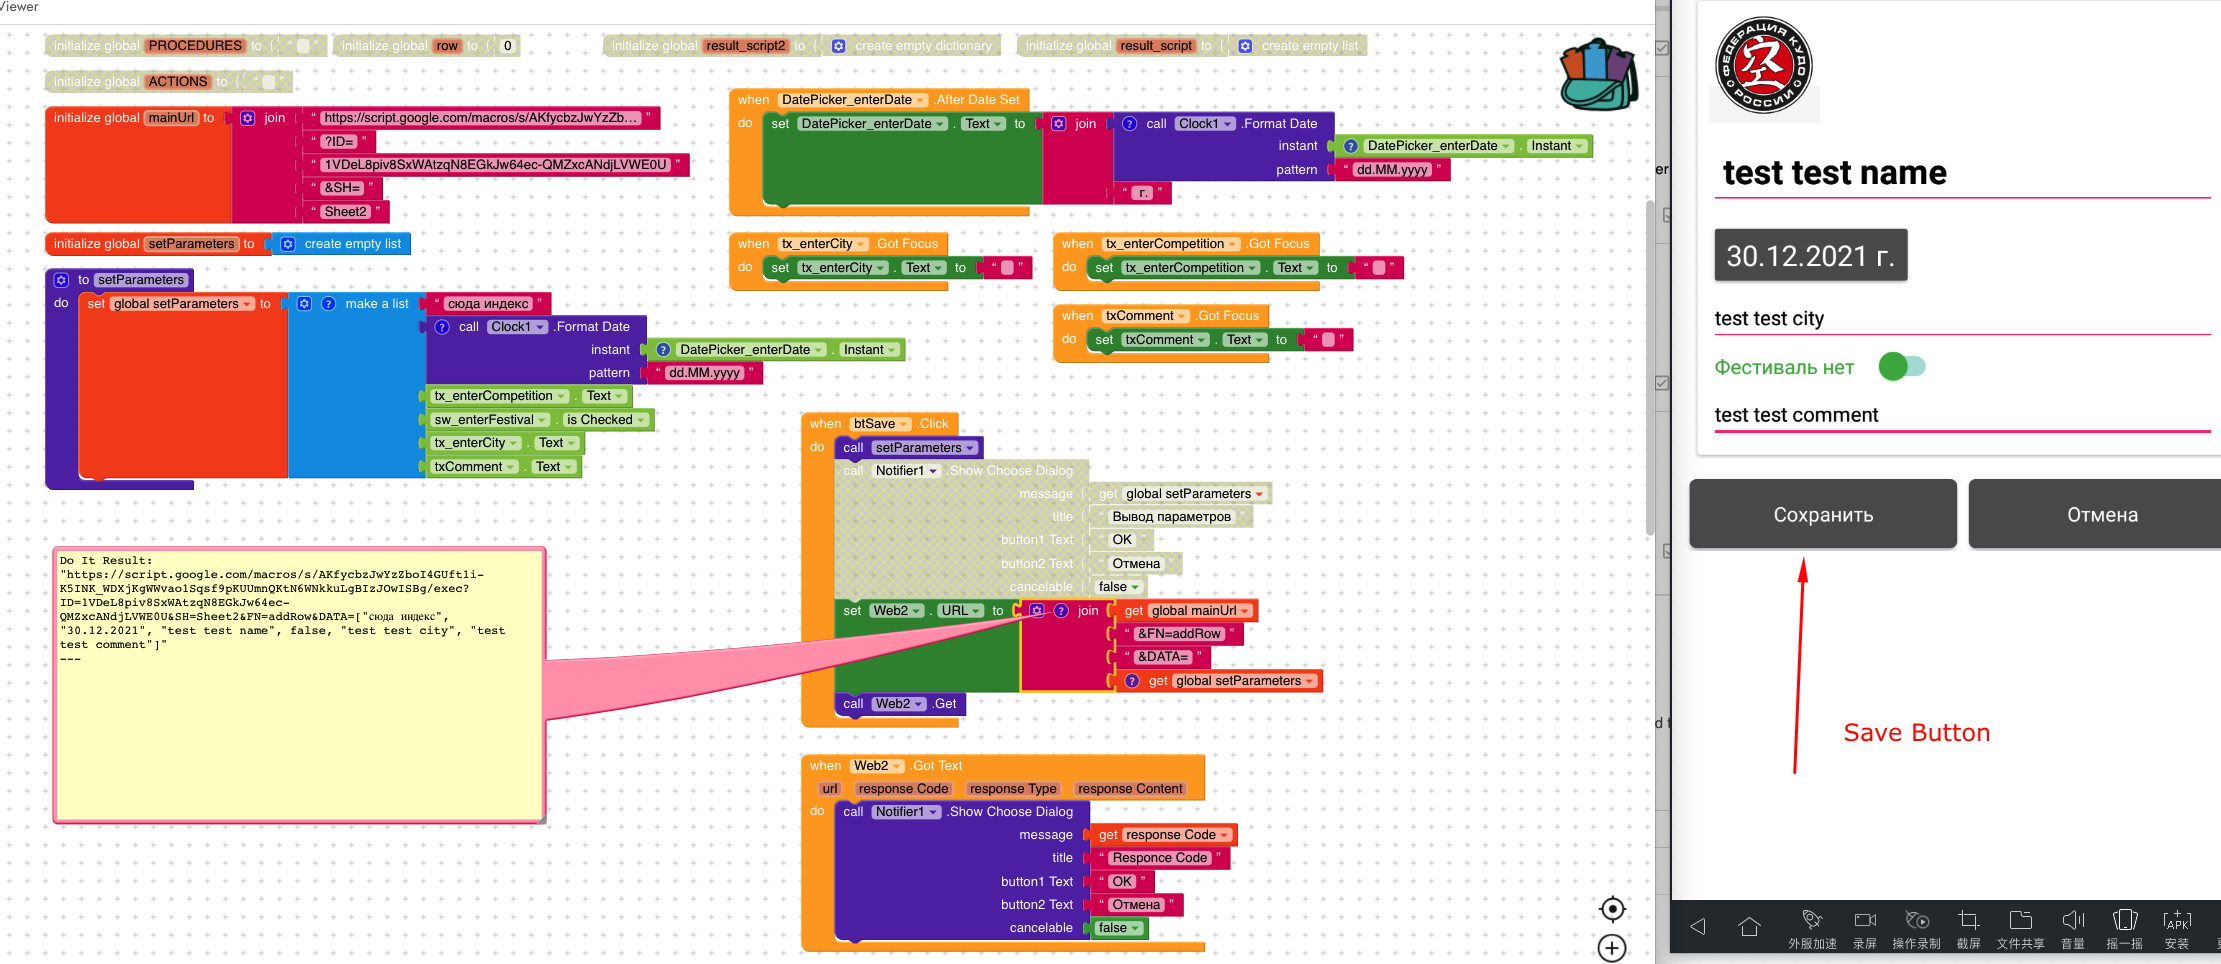2221x964 pixels.
Task: Click the help icon on make a list
Action: tap(328, 304)
